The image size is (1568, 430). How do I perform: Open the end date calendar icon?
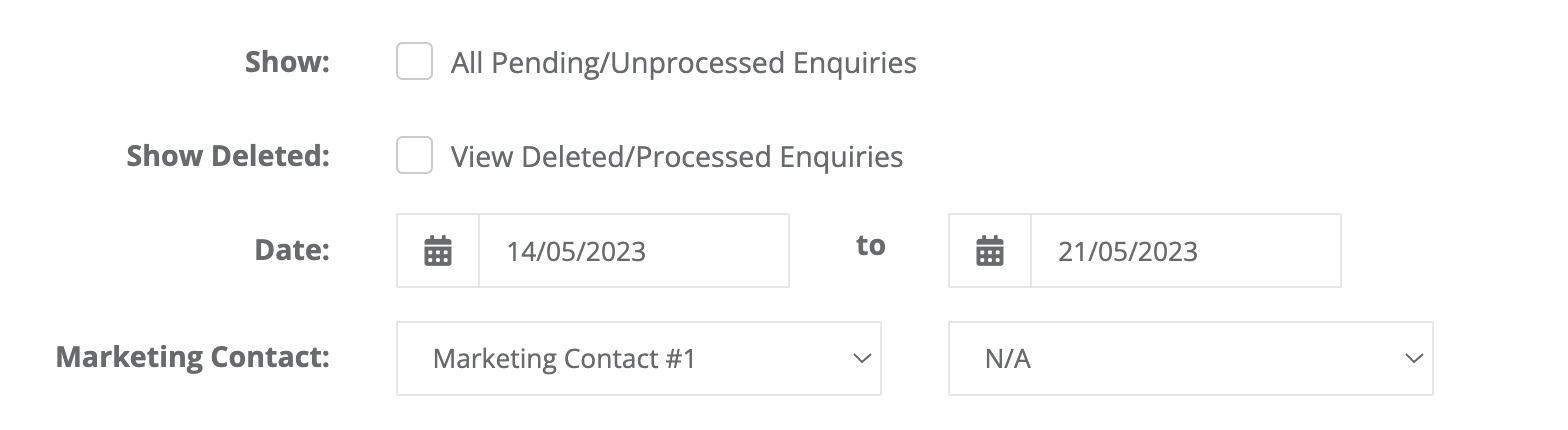[990, 250]
